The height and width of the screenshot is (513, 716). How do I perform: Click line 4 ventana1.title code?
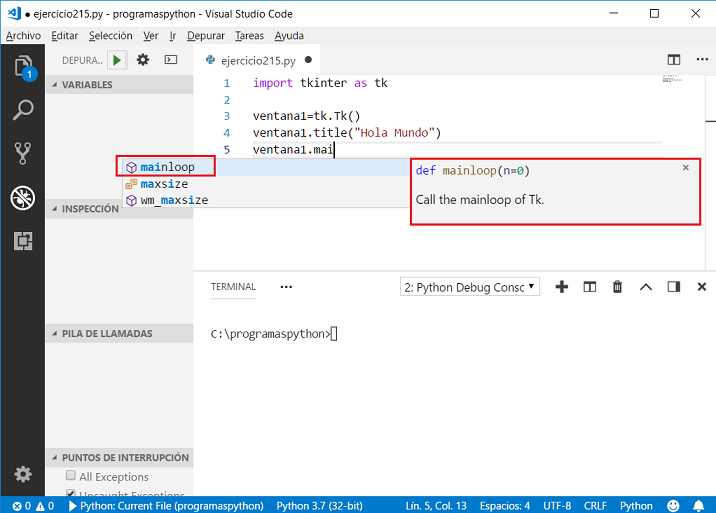347,133
